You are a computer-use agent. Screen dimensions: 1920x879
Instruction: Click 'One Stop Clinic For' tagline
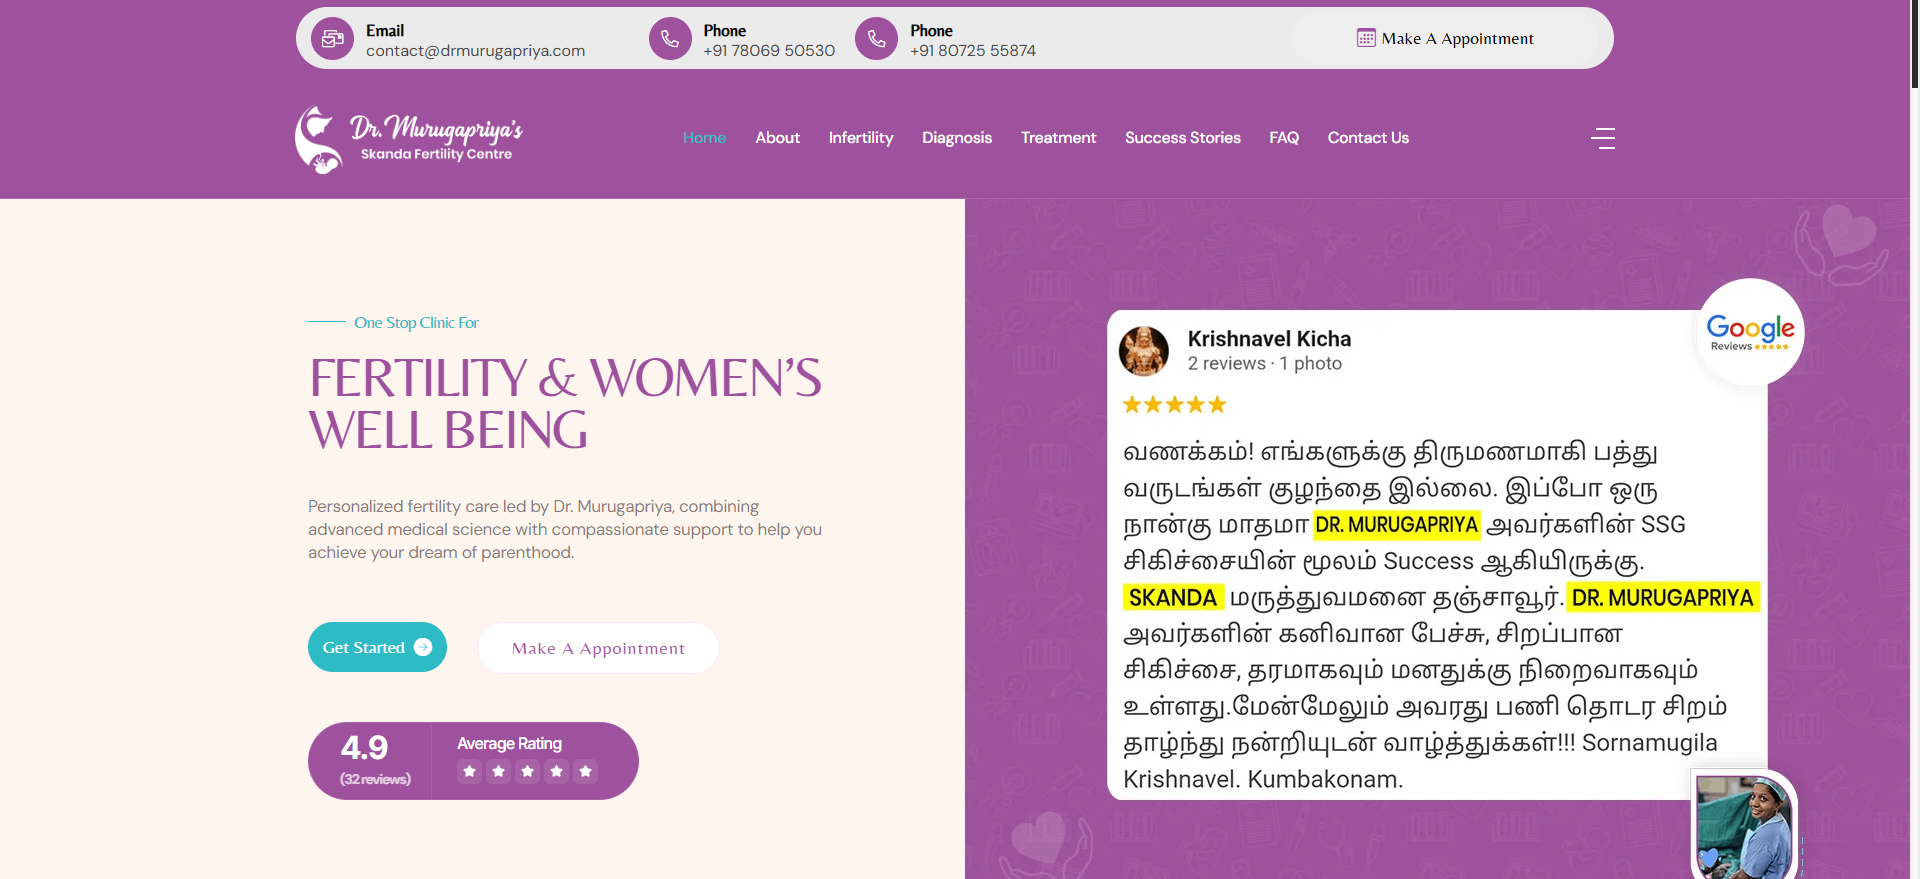[416, 323]
